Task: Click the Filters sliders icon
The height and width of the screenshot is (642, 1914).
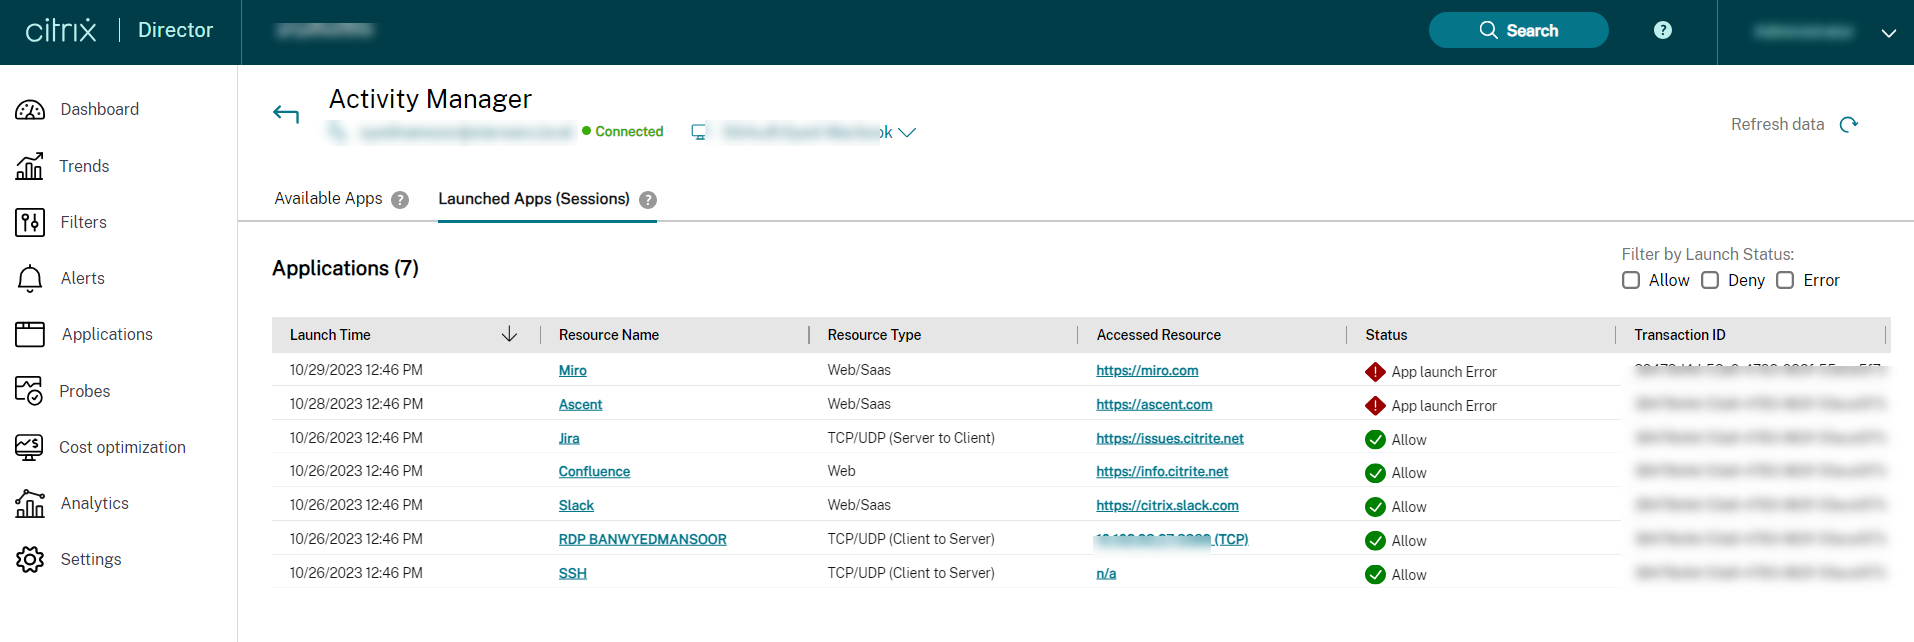Action: click(30, 222)
